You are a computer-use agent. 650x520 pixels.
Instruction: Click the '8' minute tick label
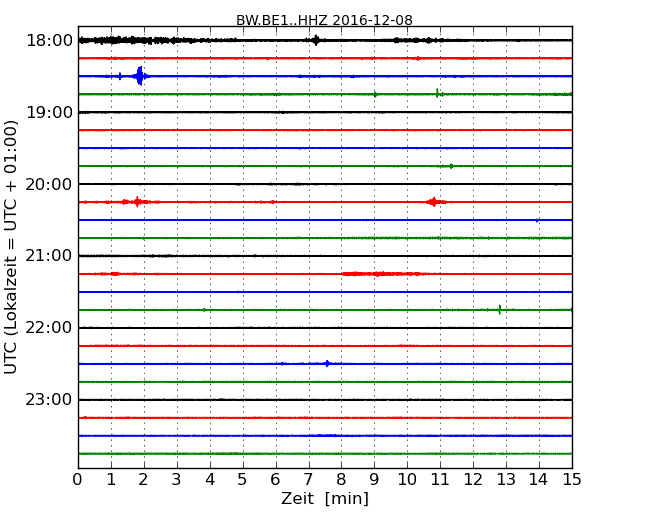(x=341, y=480)
